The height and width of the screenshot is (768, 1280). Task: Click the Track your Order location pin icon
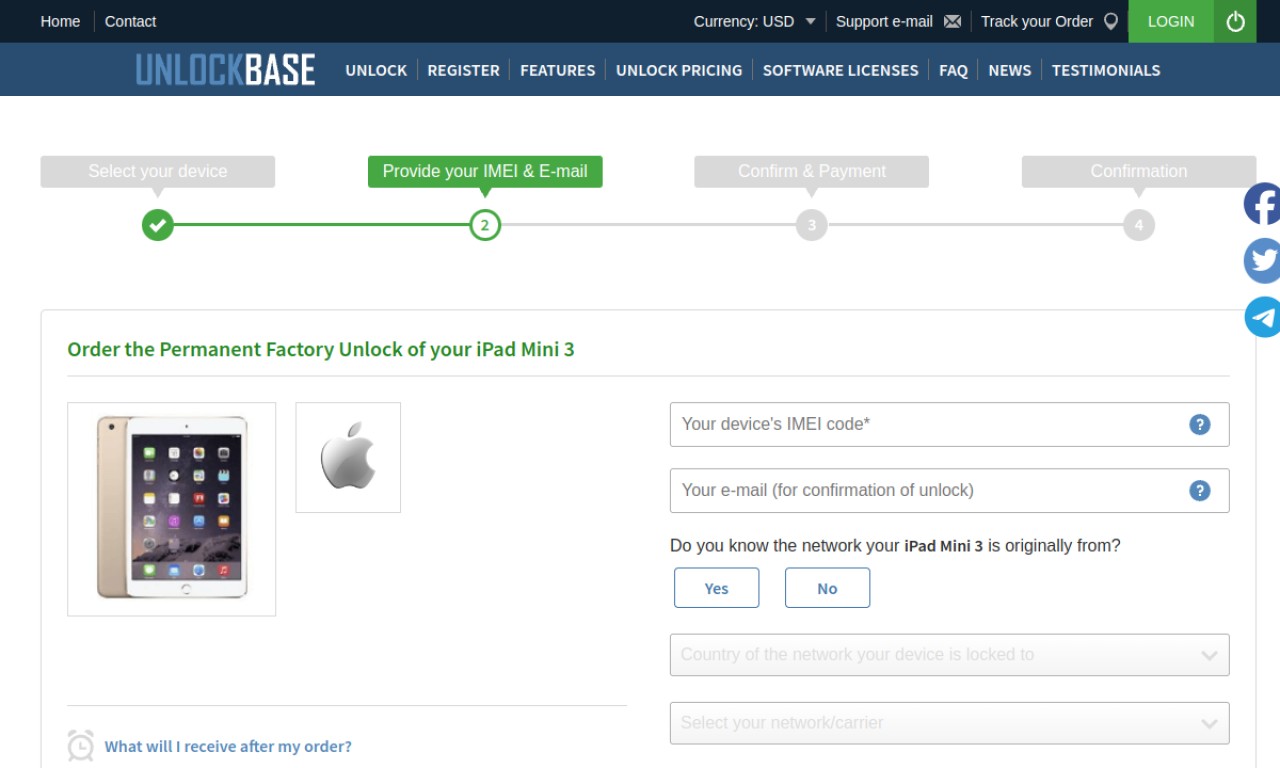tap(1110, 21)
